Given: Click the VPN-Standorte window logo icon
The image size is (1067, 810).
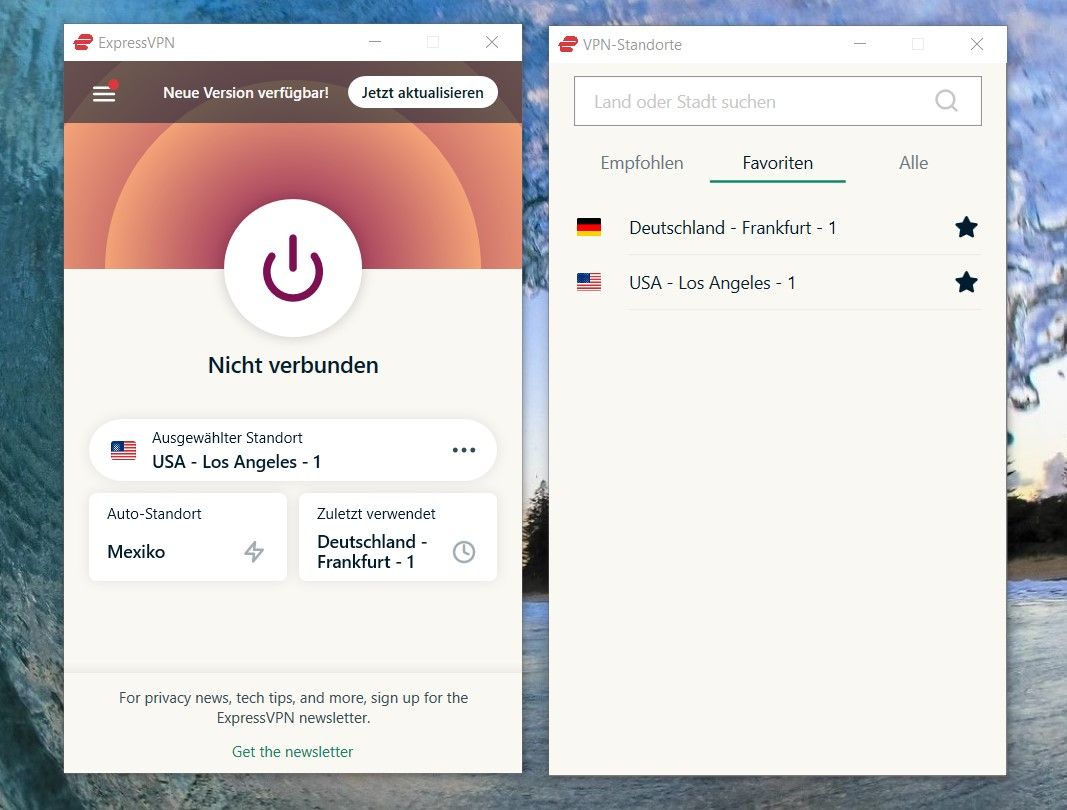Looking at the screenshot, I should tap(568, 45).
